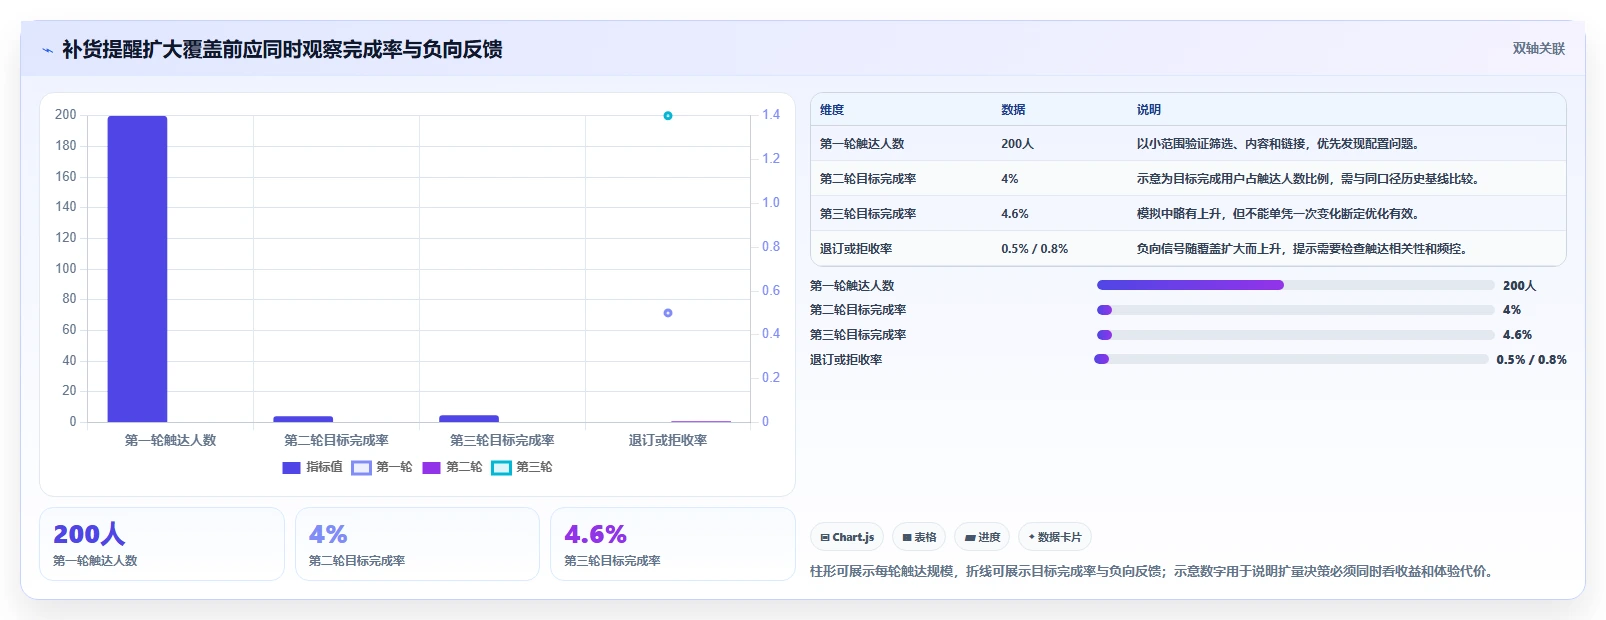Toggle the 第二轮 legend series
Viewport: 1606px width, 620px height.
pos(452,467)
